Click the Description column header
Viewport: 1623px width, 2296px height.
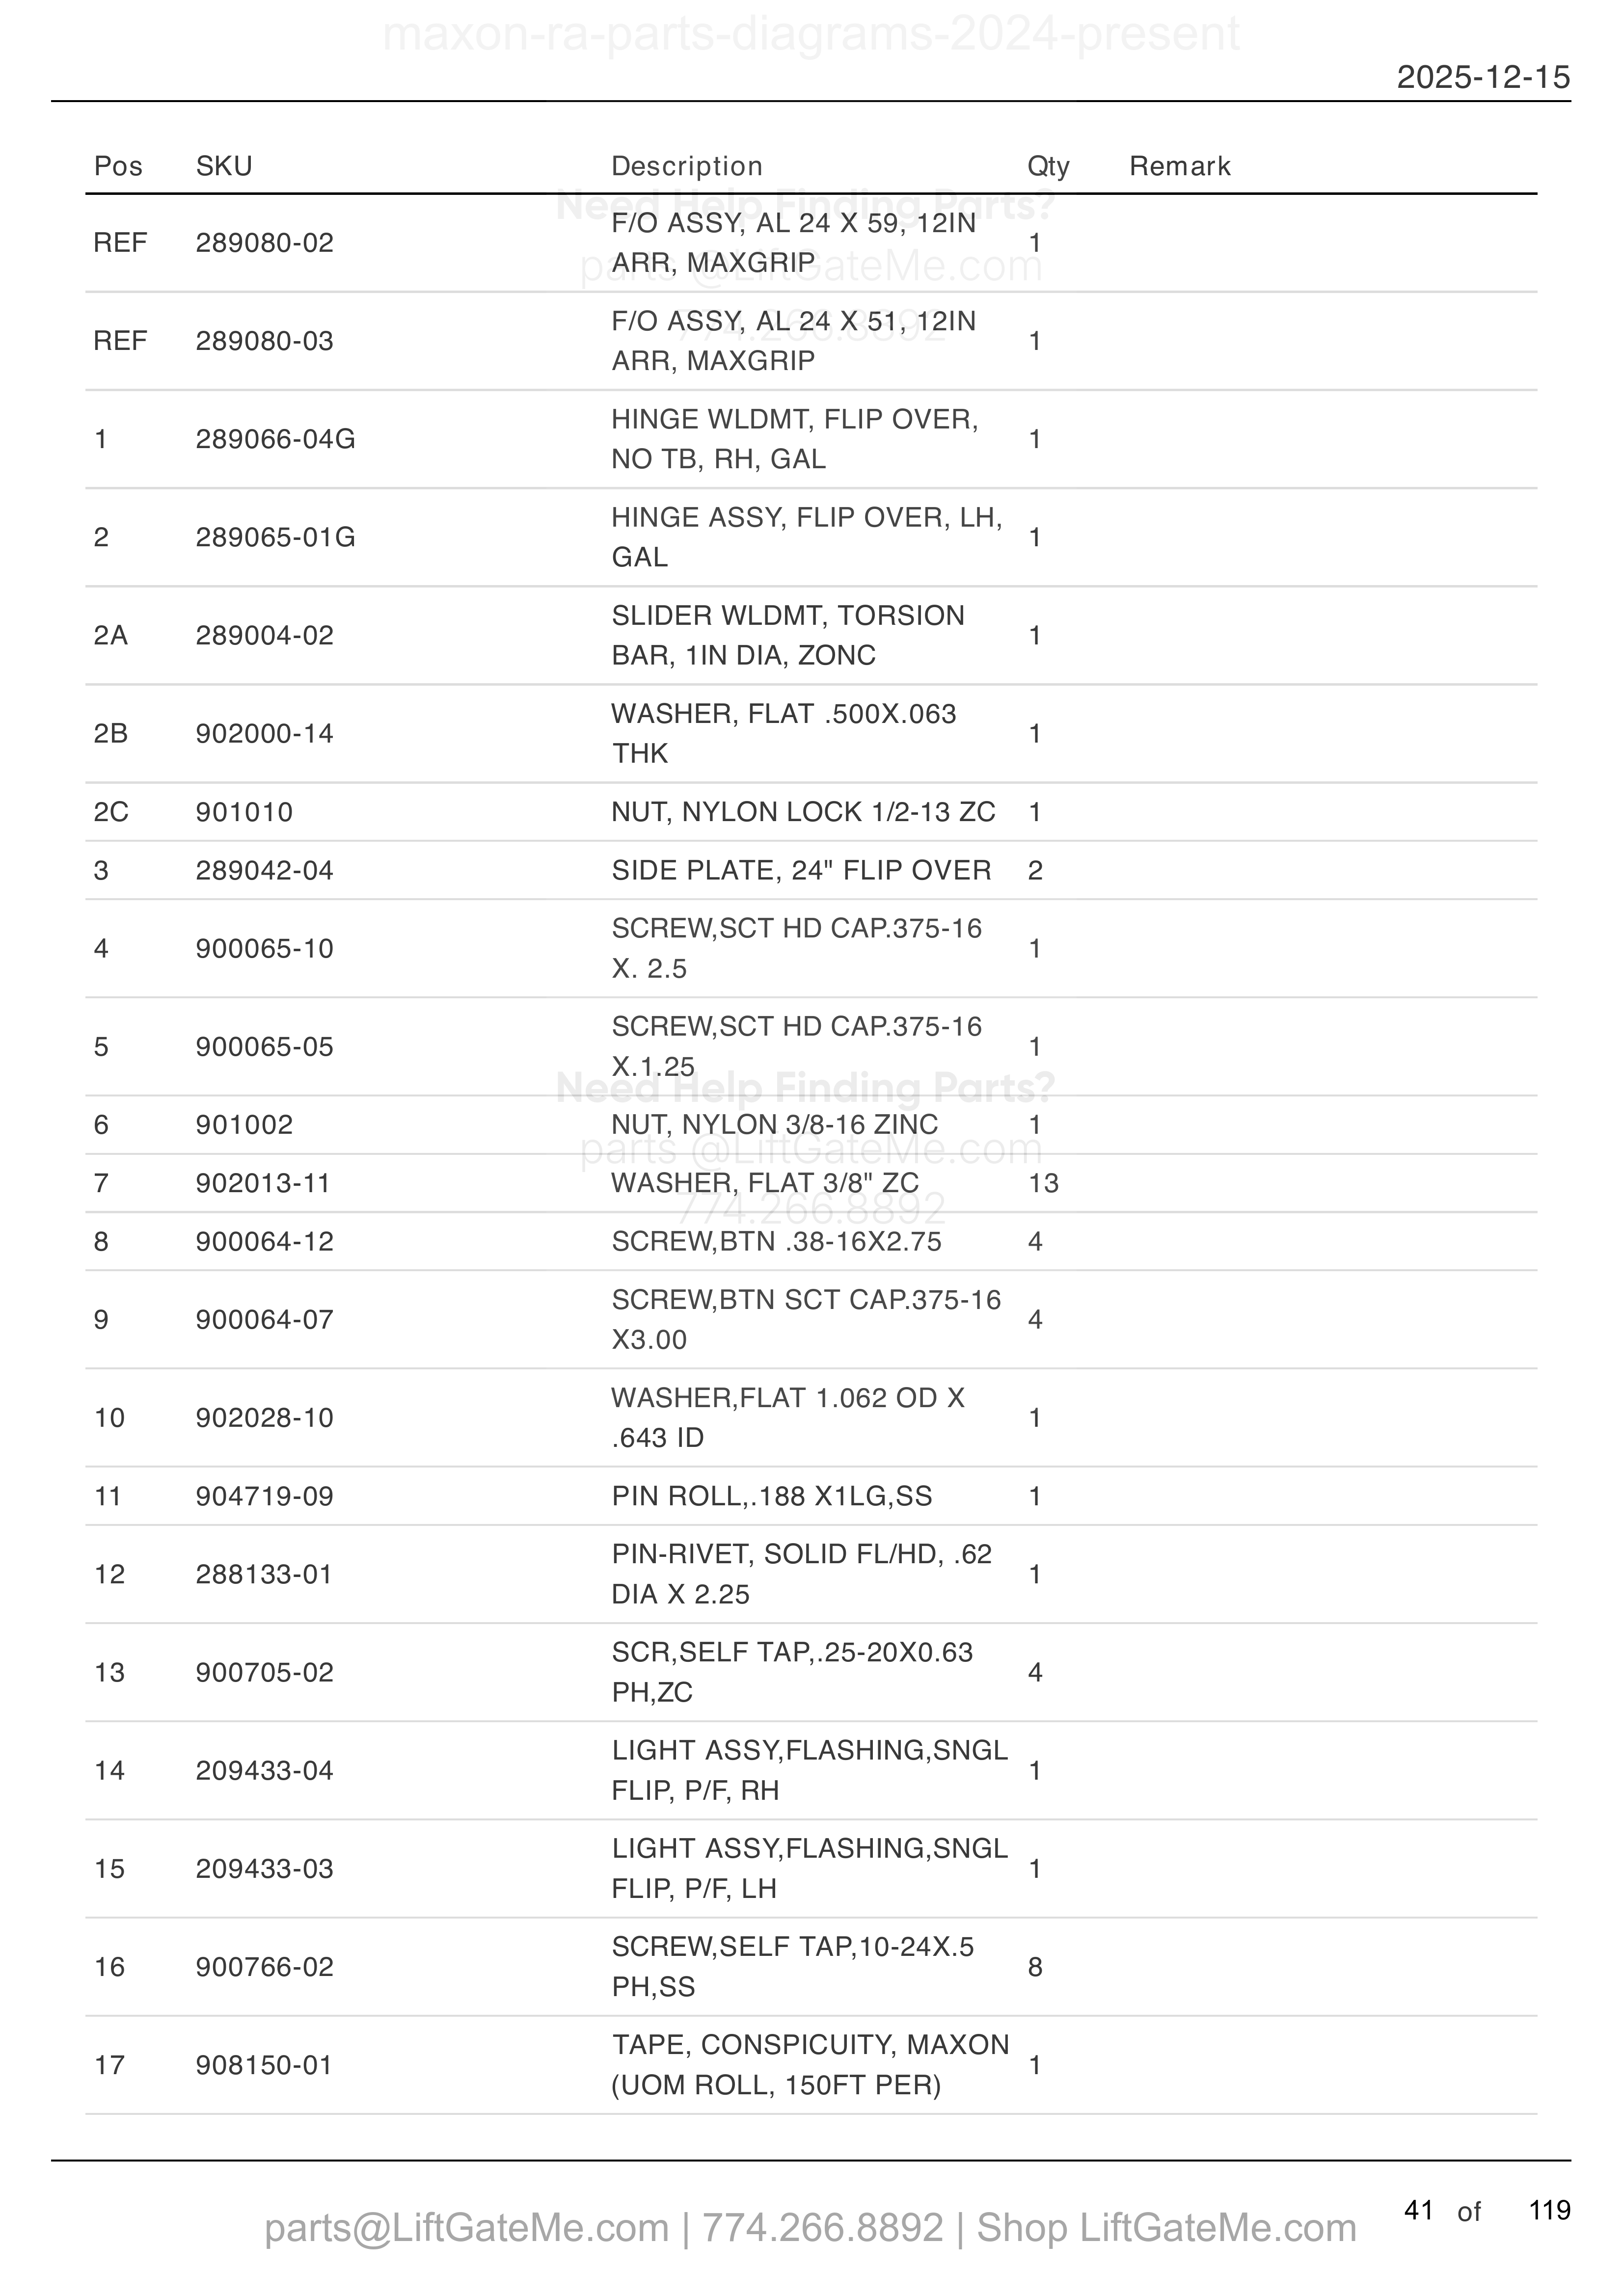click(x=687, y=166)
